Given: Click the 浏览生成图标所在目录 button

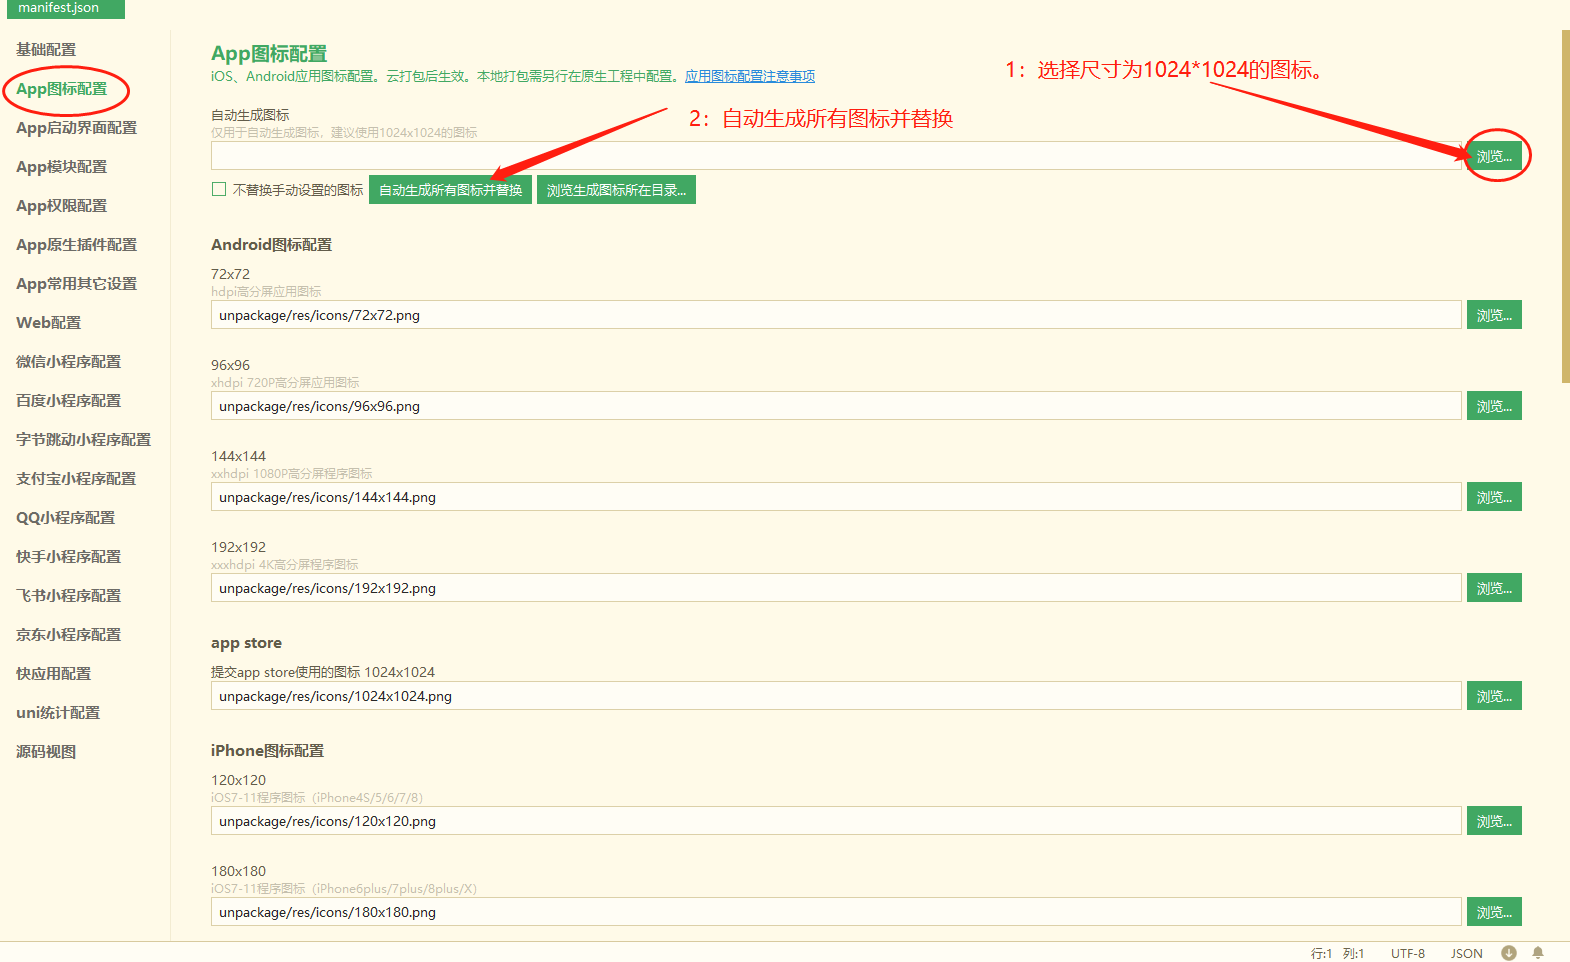Looking at the screenshot, I should [x=616, y=190].
